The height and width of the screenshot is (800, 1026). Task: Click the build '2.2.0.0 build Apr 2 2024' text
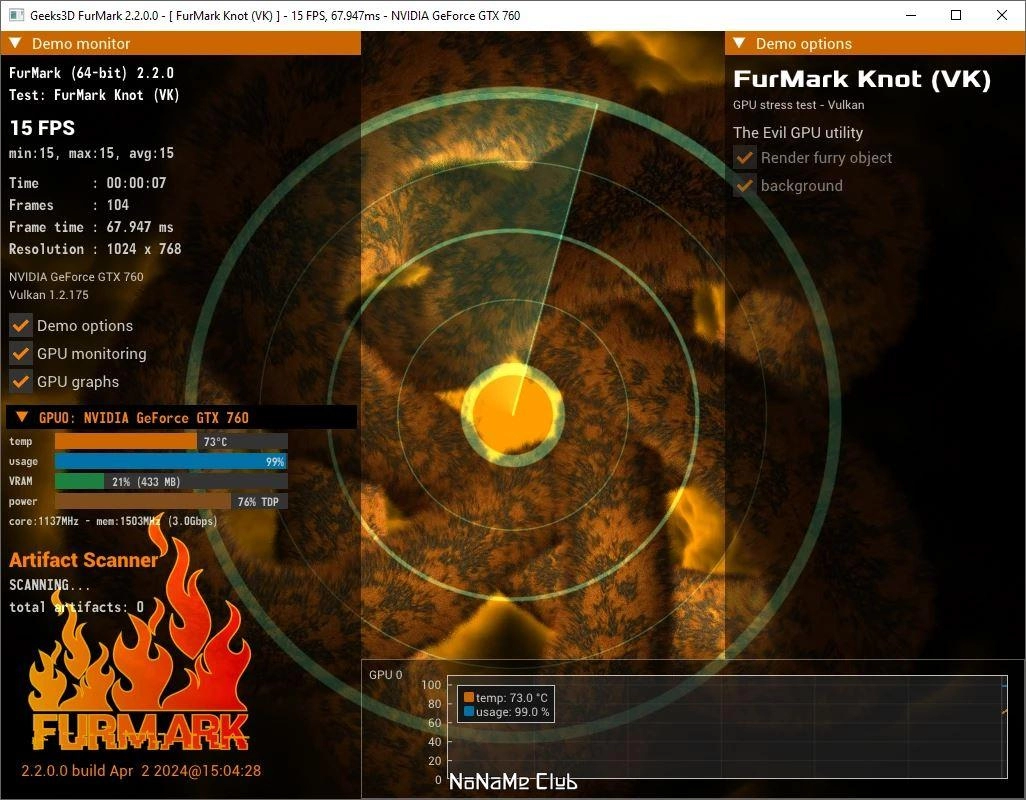pos(141,771)
